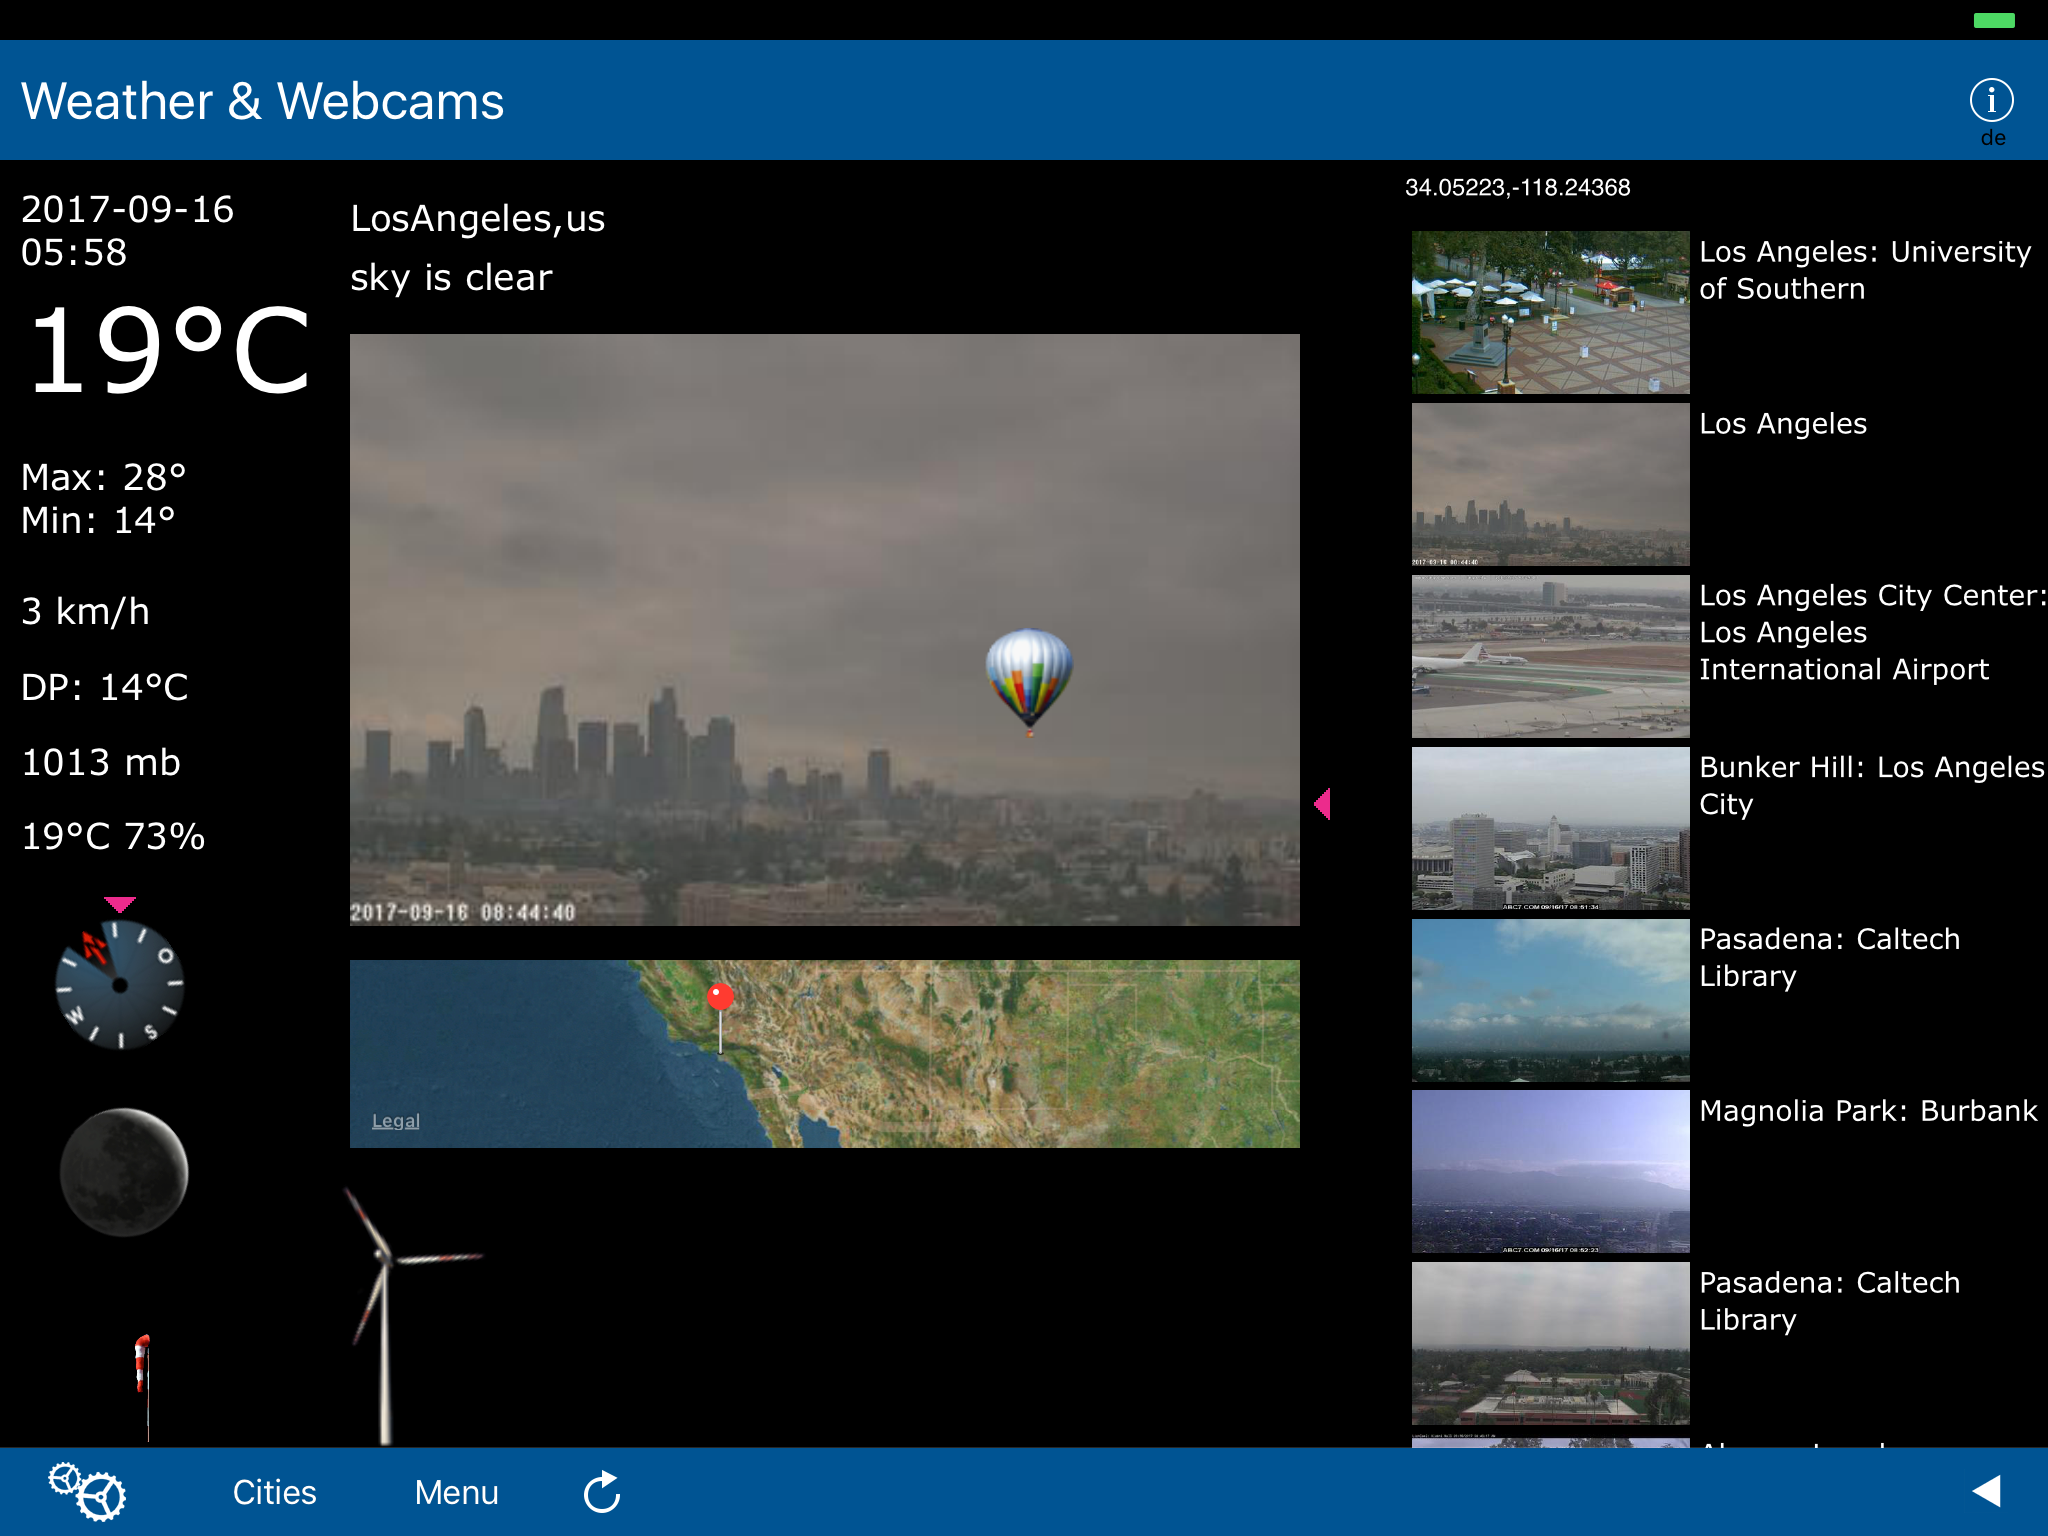Image resolution: width=2048 pixels, height=1536 pixels.
Task: Open the Cities tab
Action: [274, 1492]
